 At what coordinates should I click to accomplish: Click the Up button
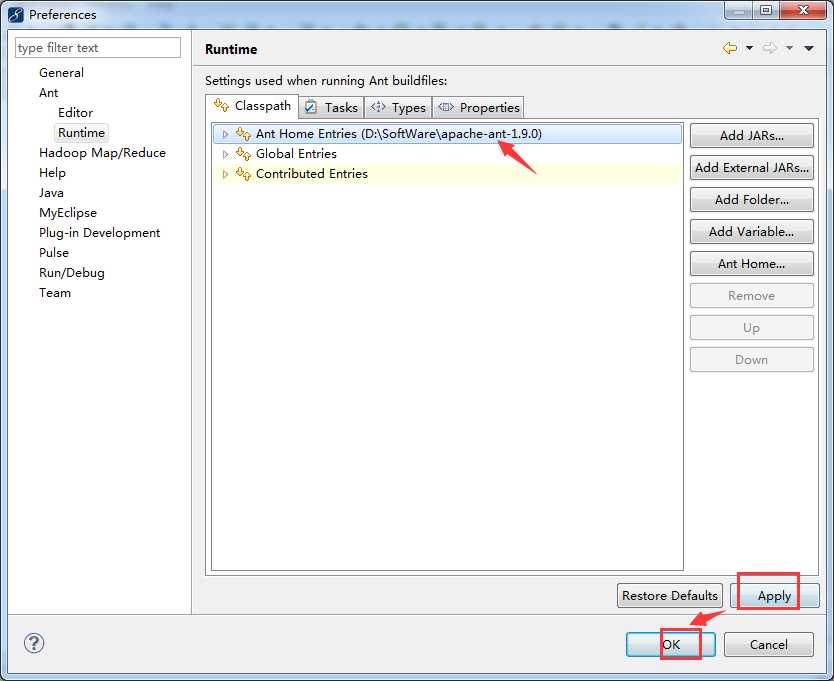coord(752,328)
